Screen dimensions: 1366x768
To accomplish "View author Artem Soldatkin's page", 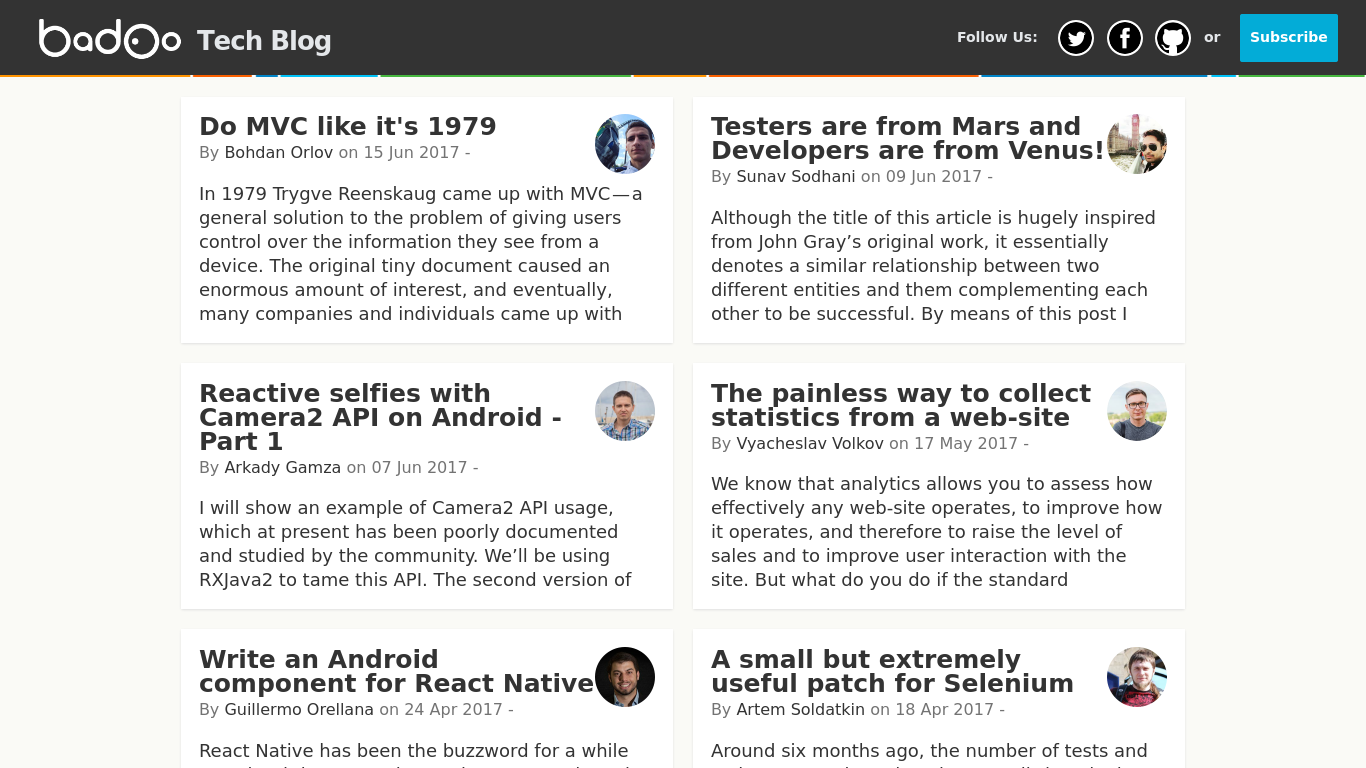I will pos(801,710).
